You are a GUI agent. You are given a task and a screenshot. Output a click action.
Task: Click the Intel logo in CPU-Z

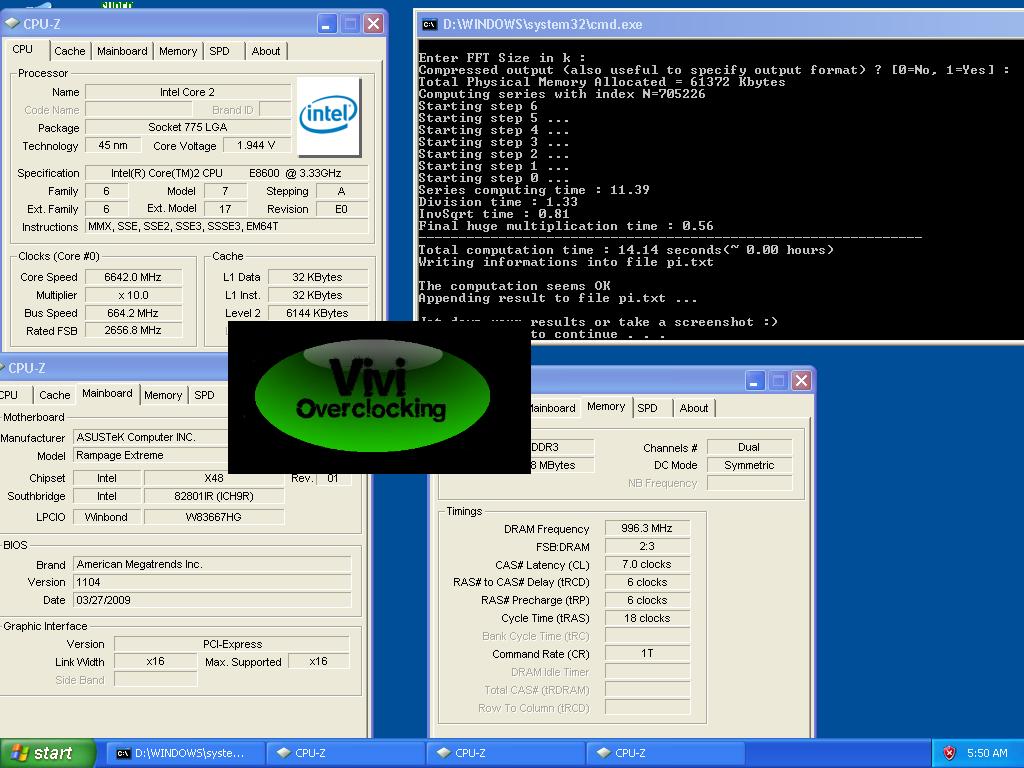click(329, 117)
